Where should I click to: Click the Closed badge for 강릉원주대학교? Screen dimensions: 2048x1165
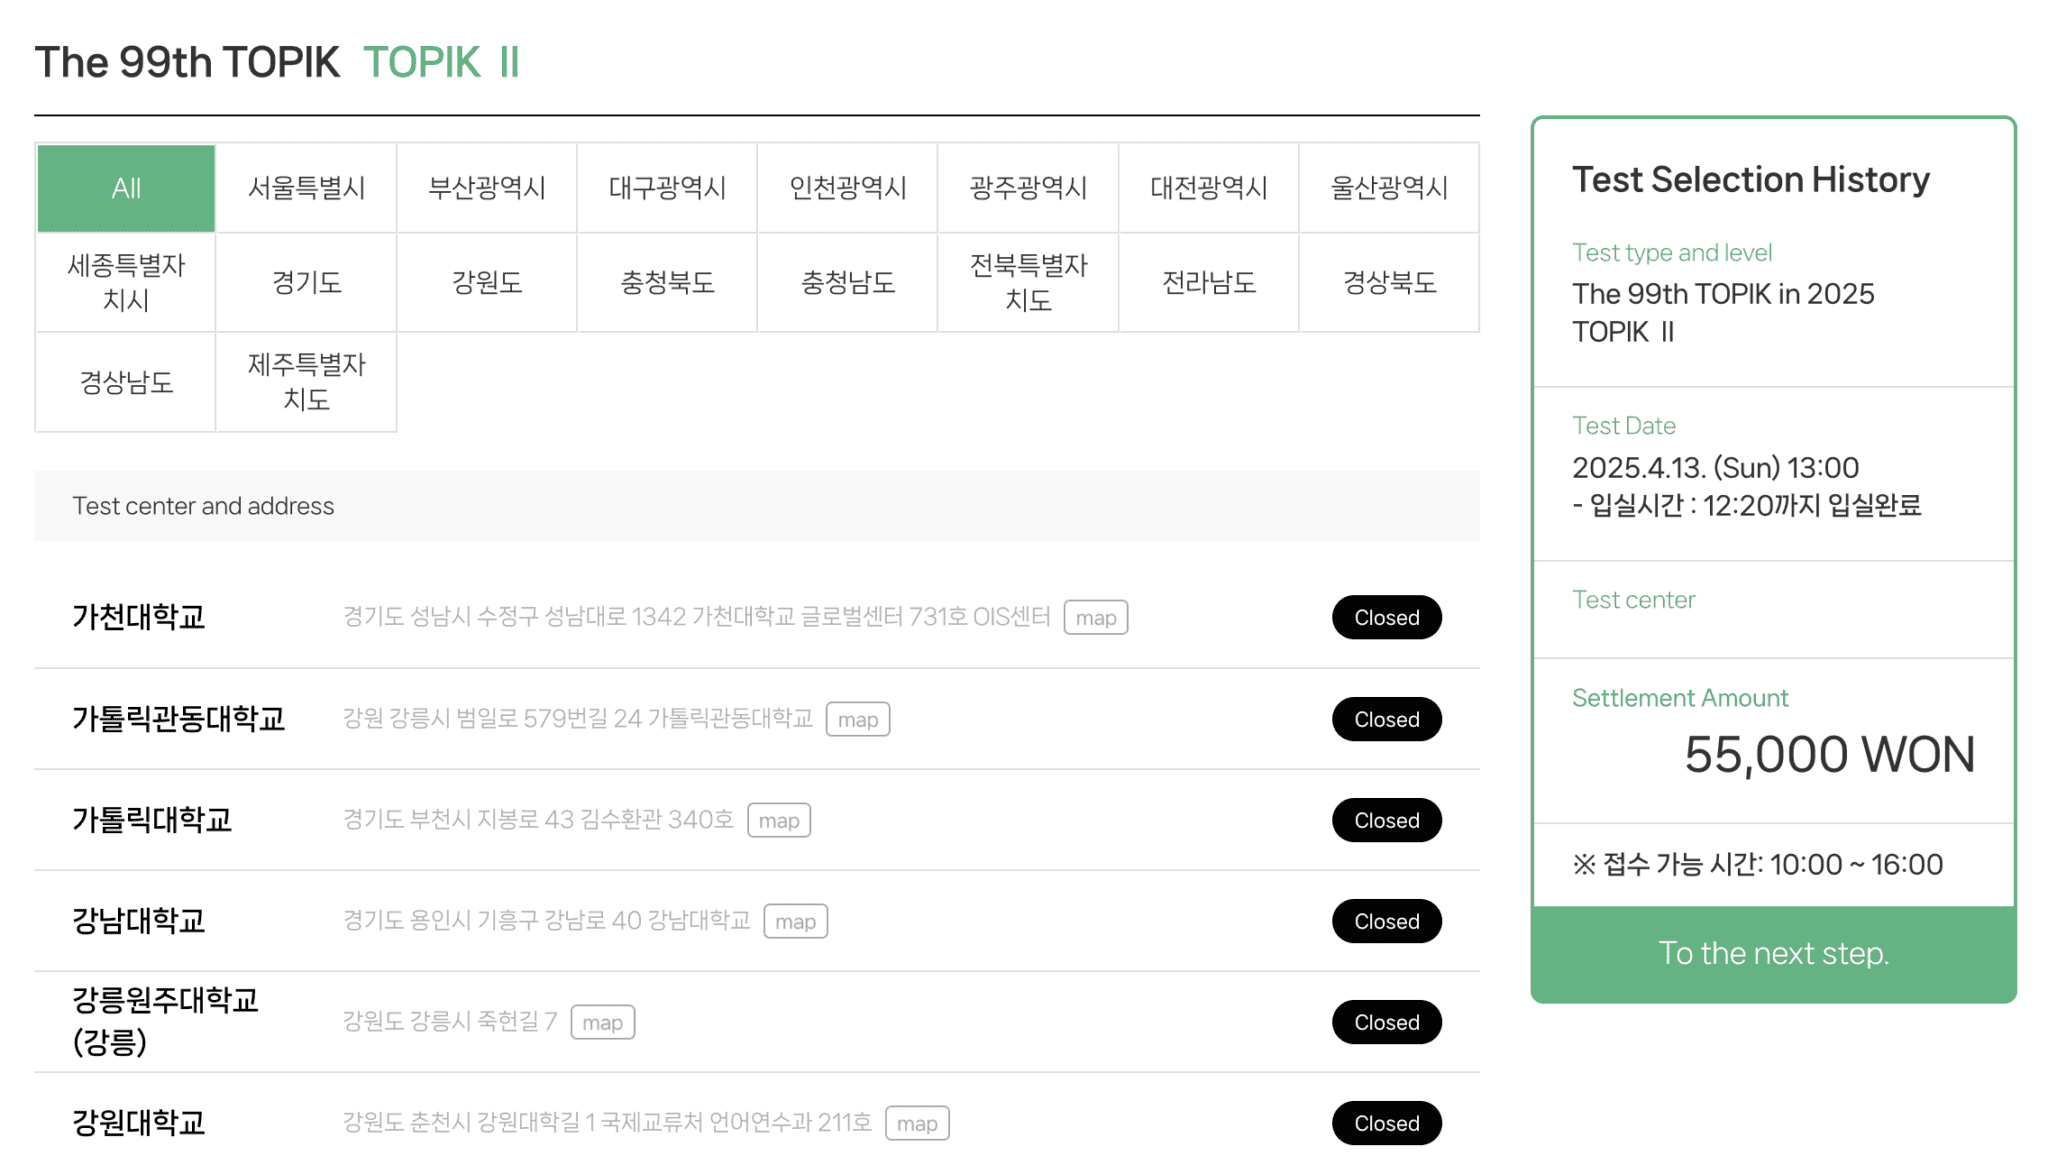point(1386,1022)
